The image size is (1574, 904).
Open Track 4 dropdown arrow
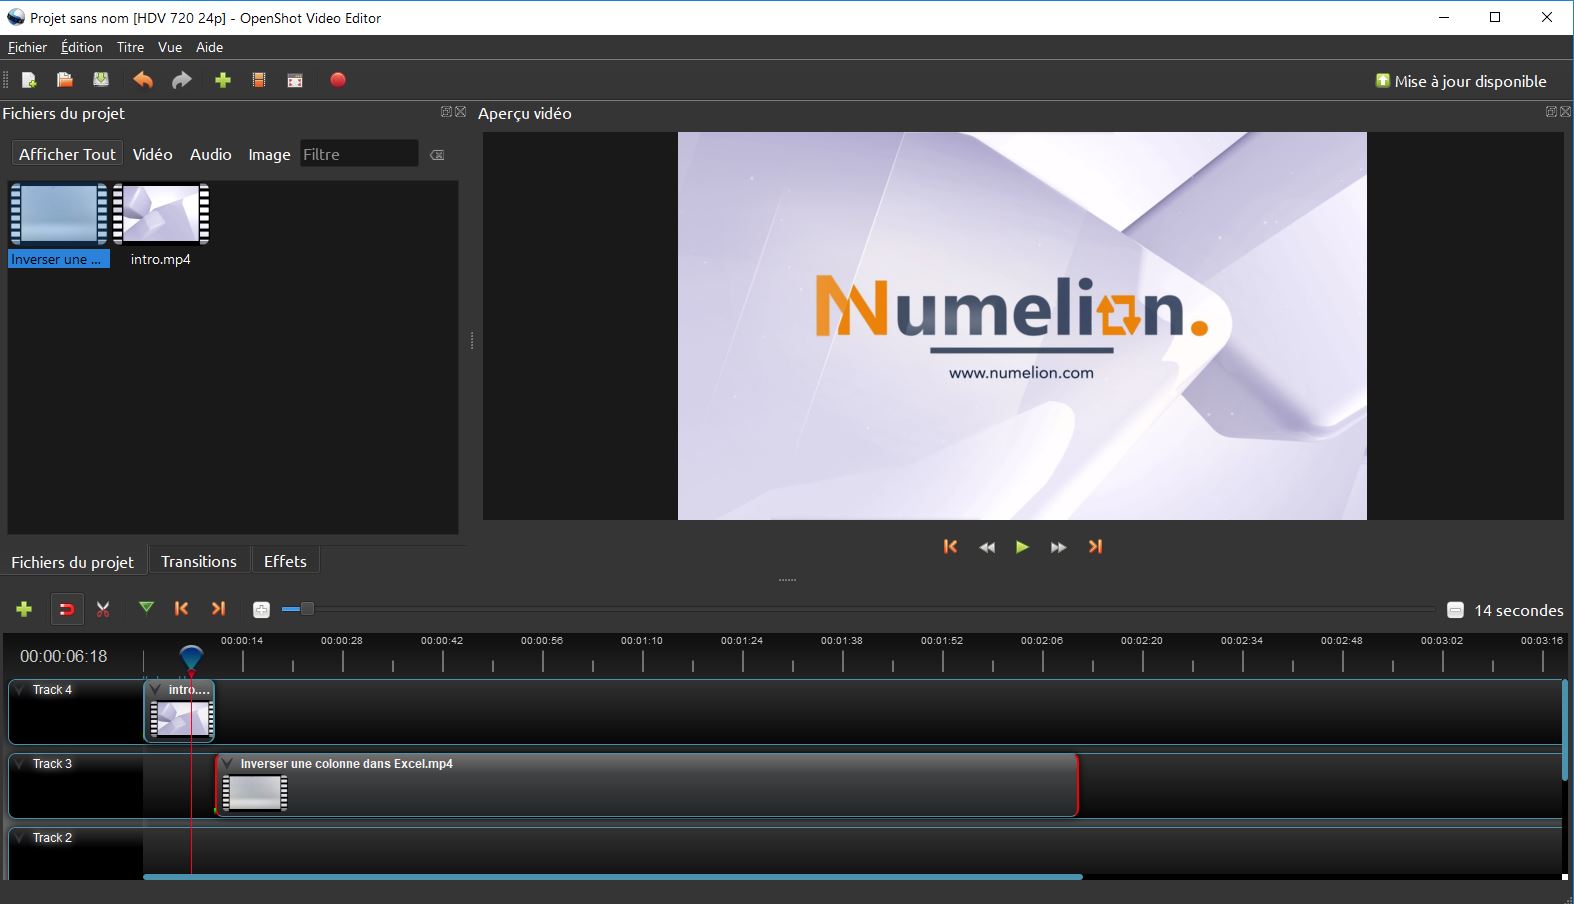21,690
